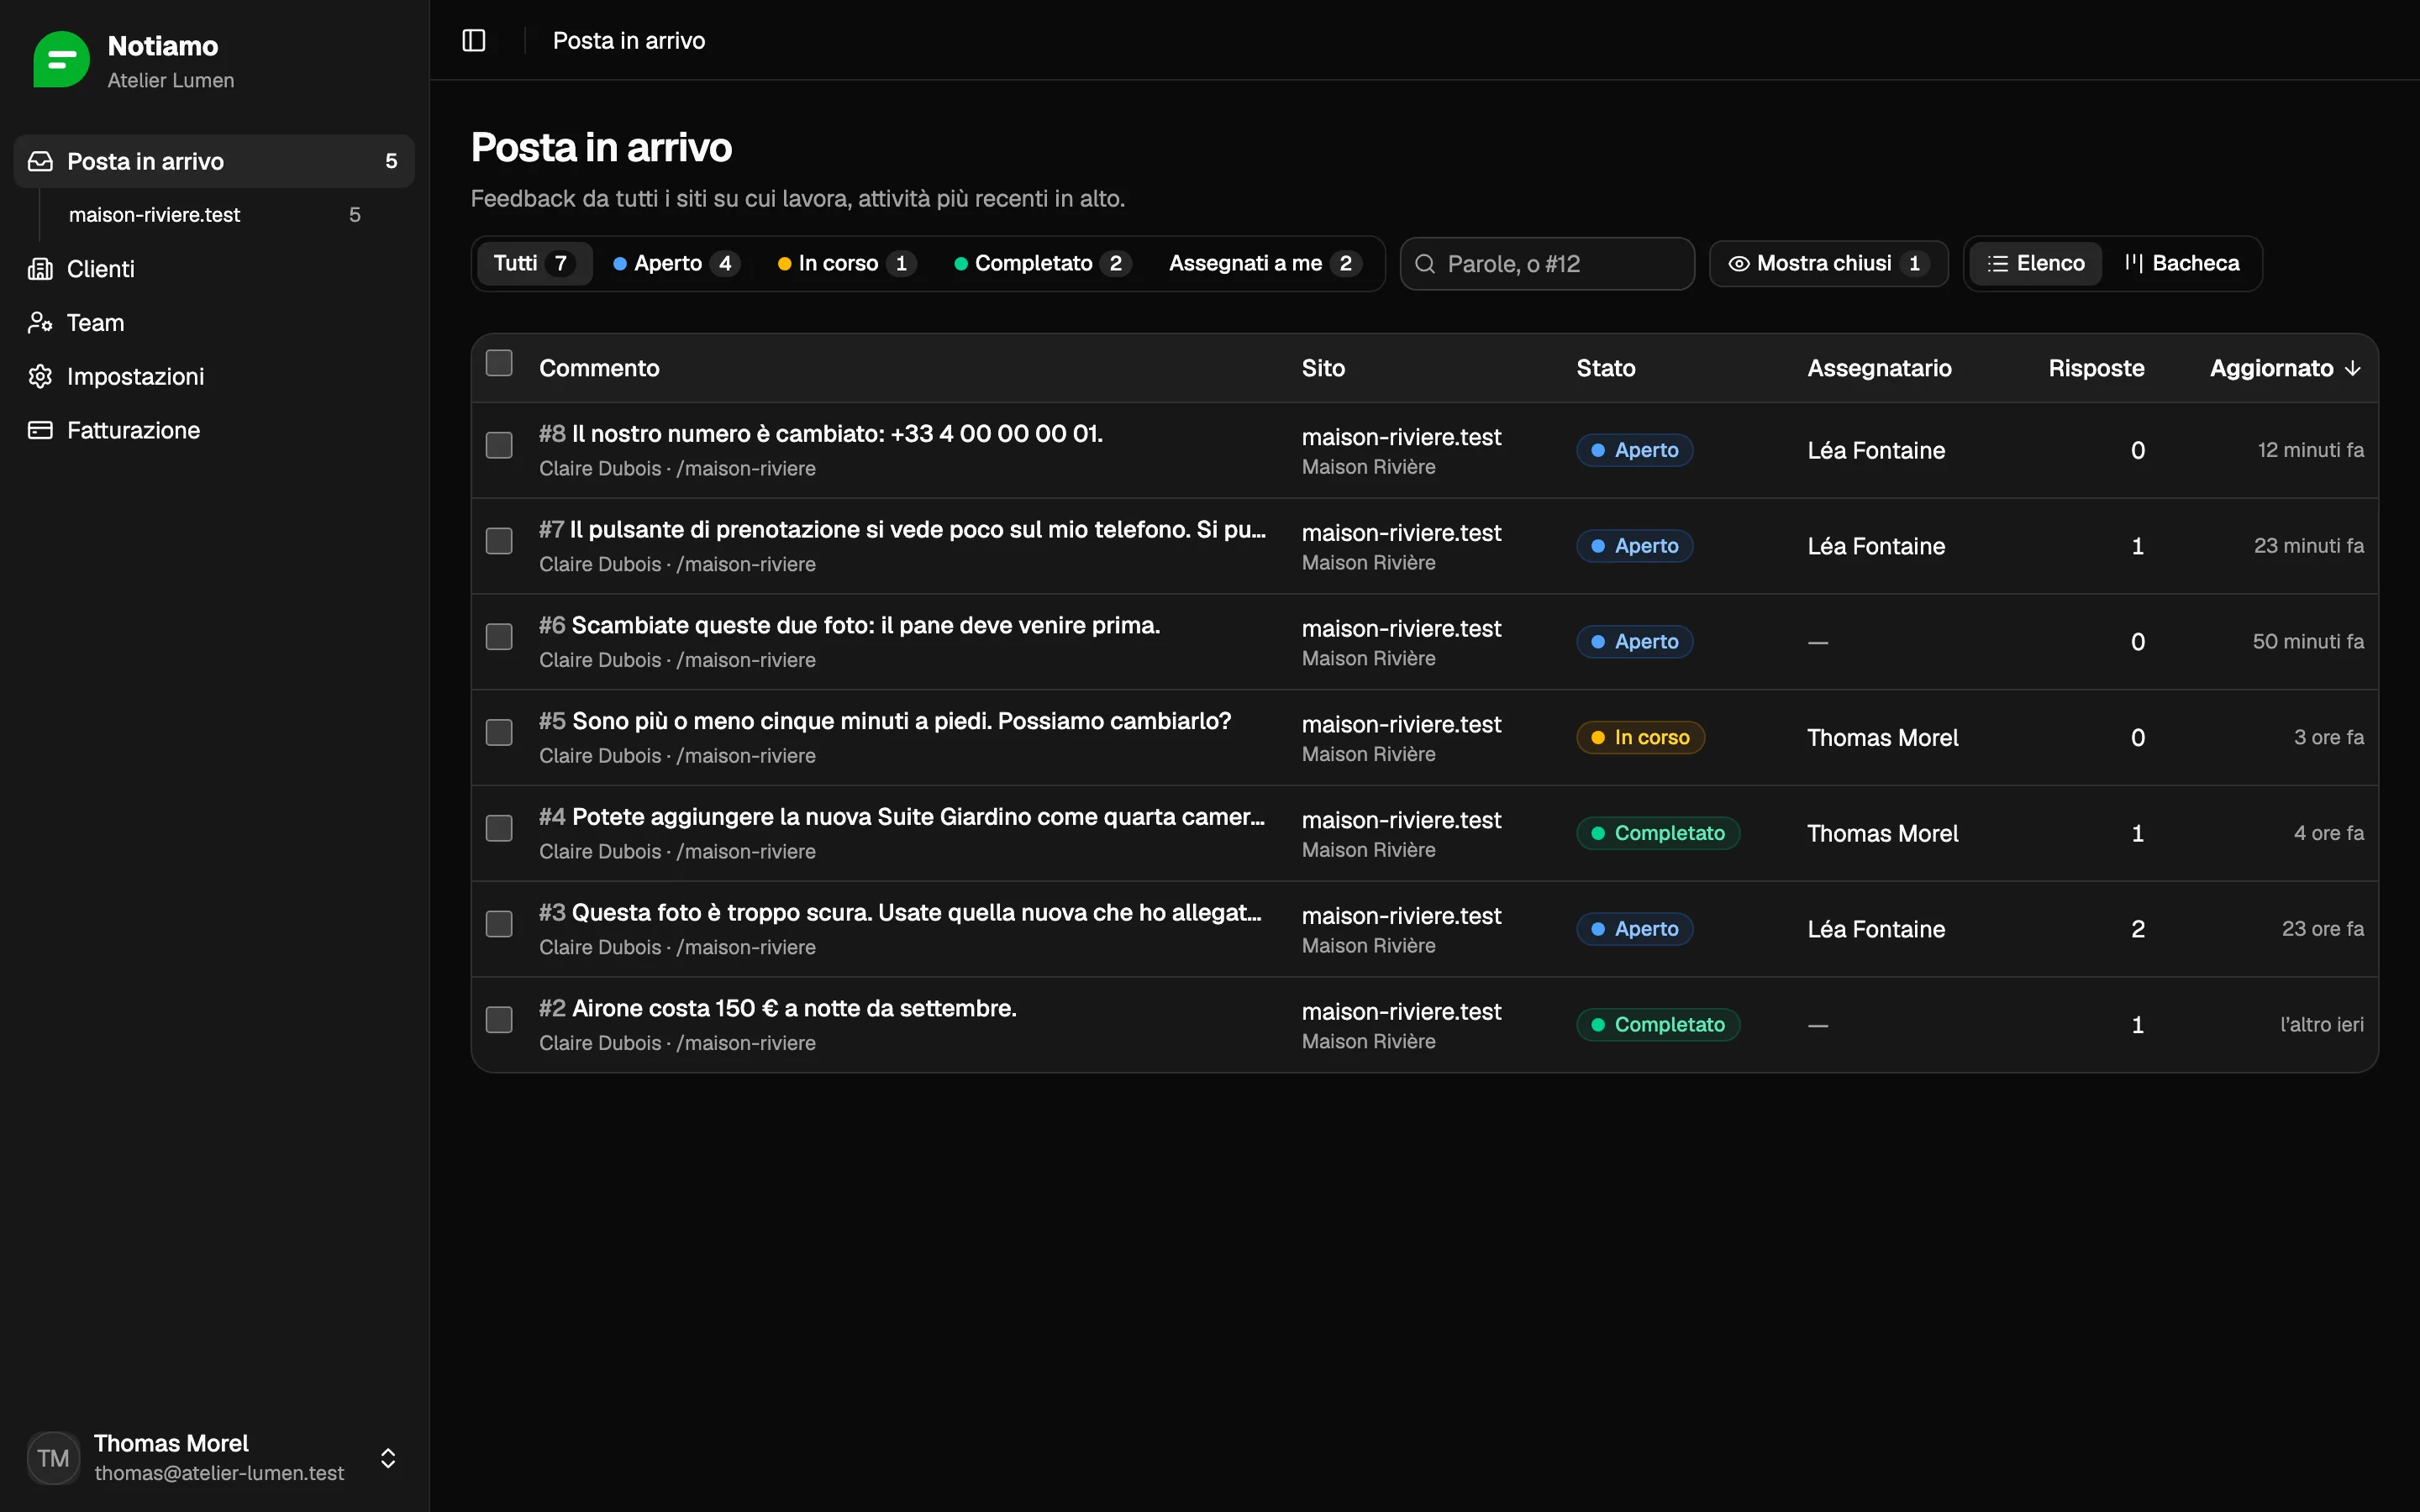This screenshot has height=1512, width=2420.
Task: Click 'l'altro ieri' timestamp on row #2
Action: point(2321,1025)
